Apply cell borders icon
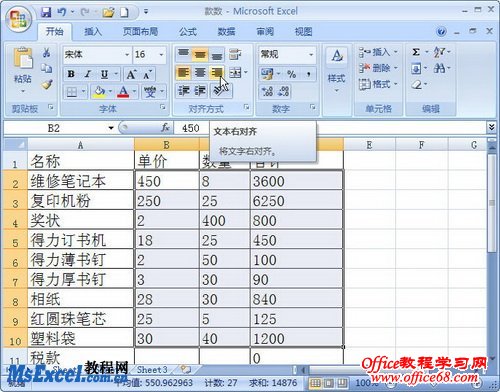Screen dimensions: 500x392 (x=72, y=92)
